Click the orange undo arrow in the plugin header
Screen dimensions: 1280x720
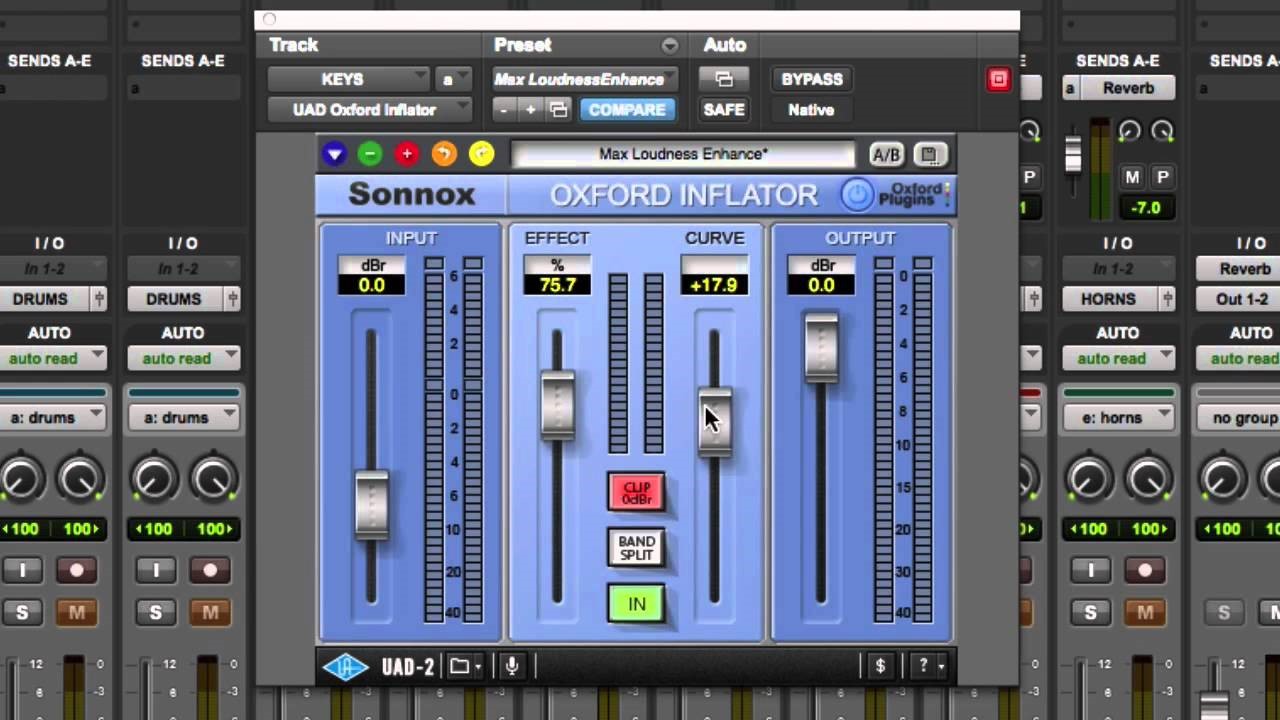coord(442,154)
